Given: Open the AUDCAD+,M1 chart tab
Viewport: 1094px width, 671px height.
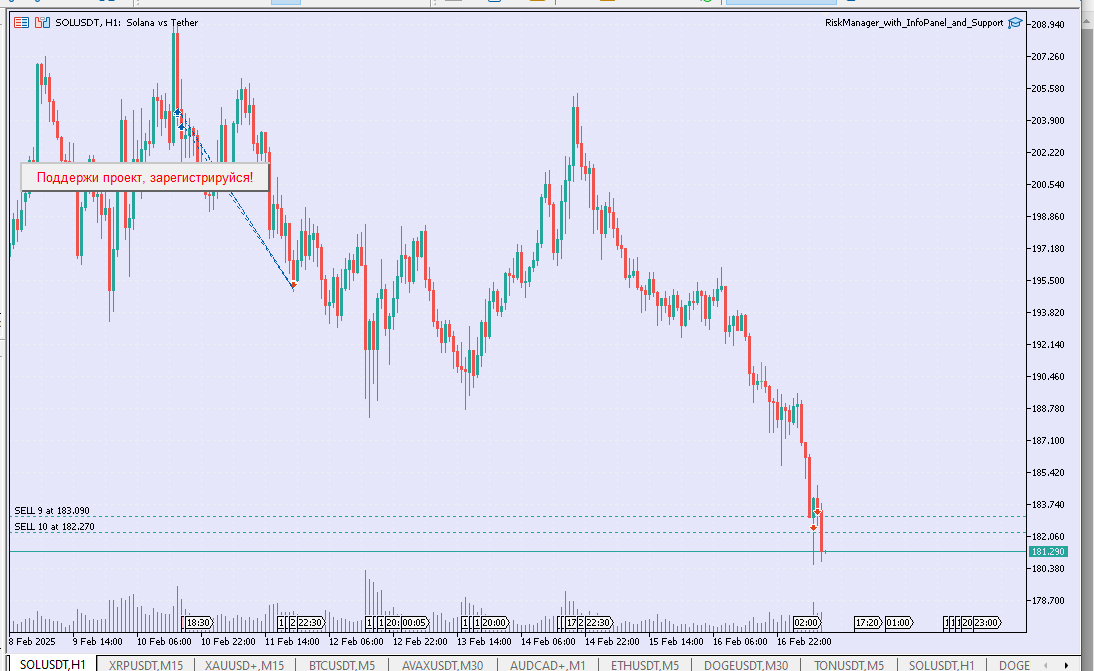Looking at the screenshot, I should [x=548, y=664].
